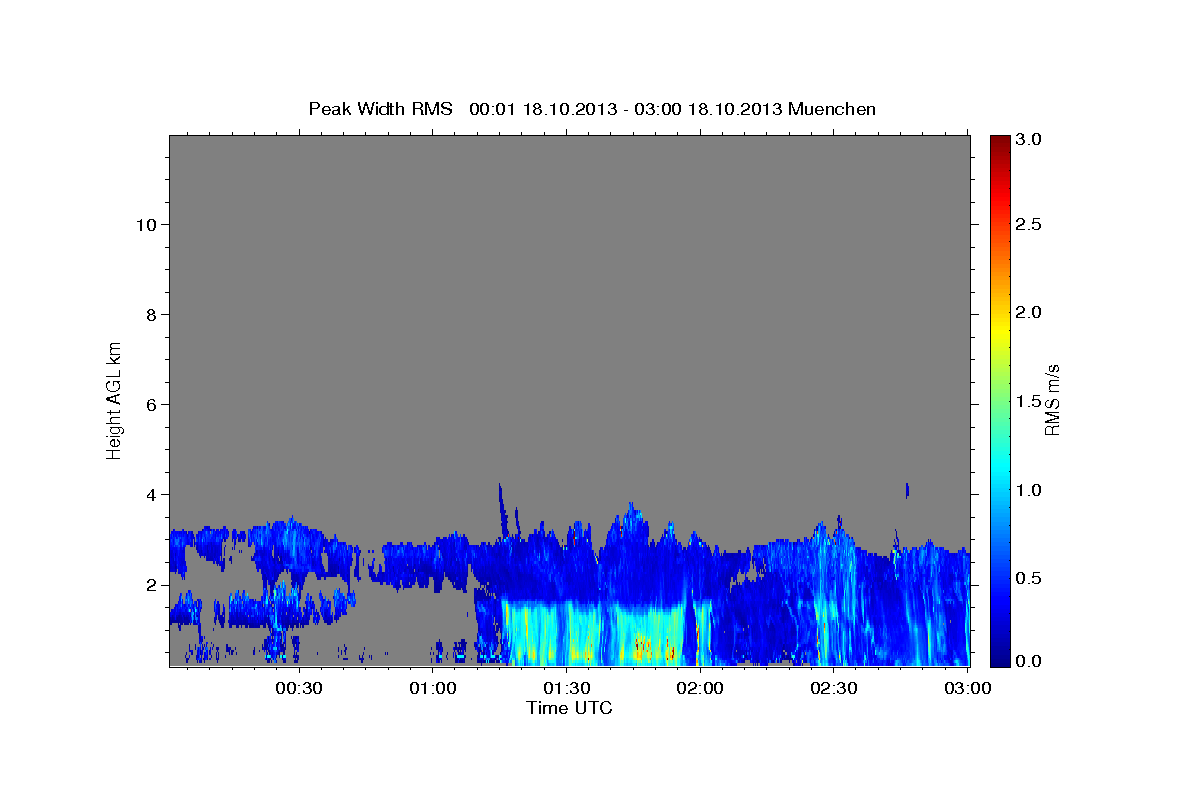The width and height of the screenshot is (1200, 800).
Task: Click the colorbar value 0.0
Action: coord(1030,661)
